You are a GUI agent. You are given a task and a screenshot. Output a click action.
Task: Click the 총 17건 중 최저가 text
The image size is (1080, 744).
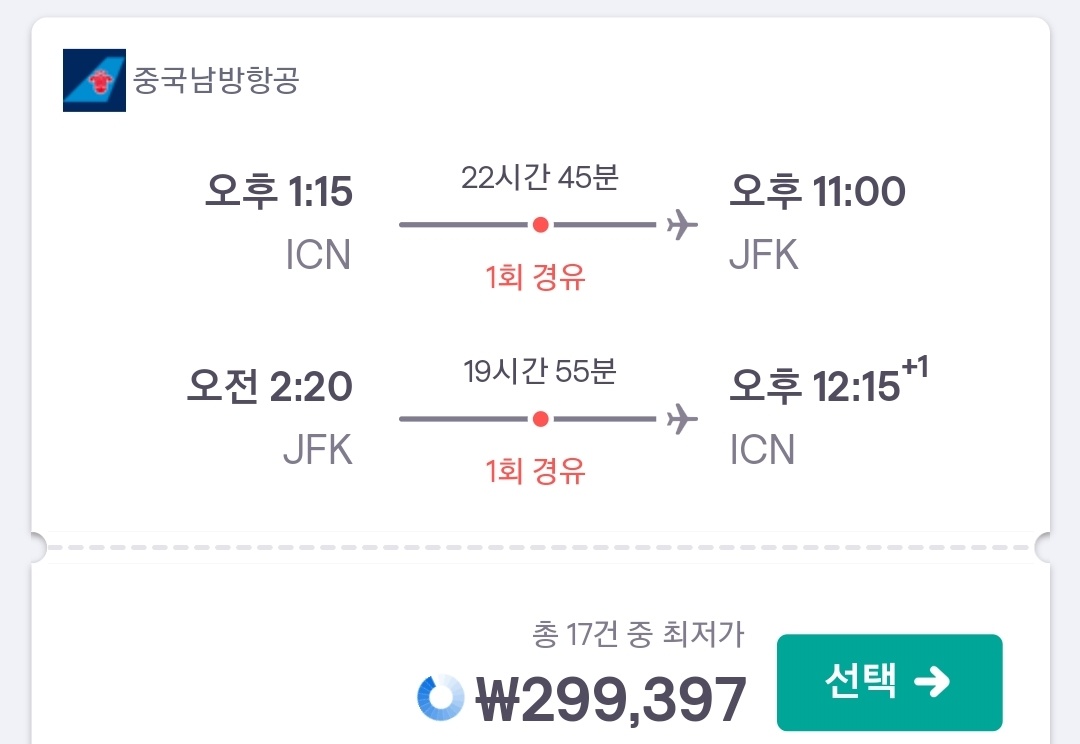tap(638, 634)
